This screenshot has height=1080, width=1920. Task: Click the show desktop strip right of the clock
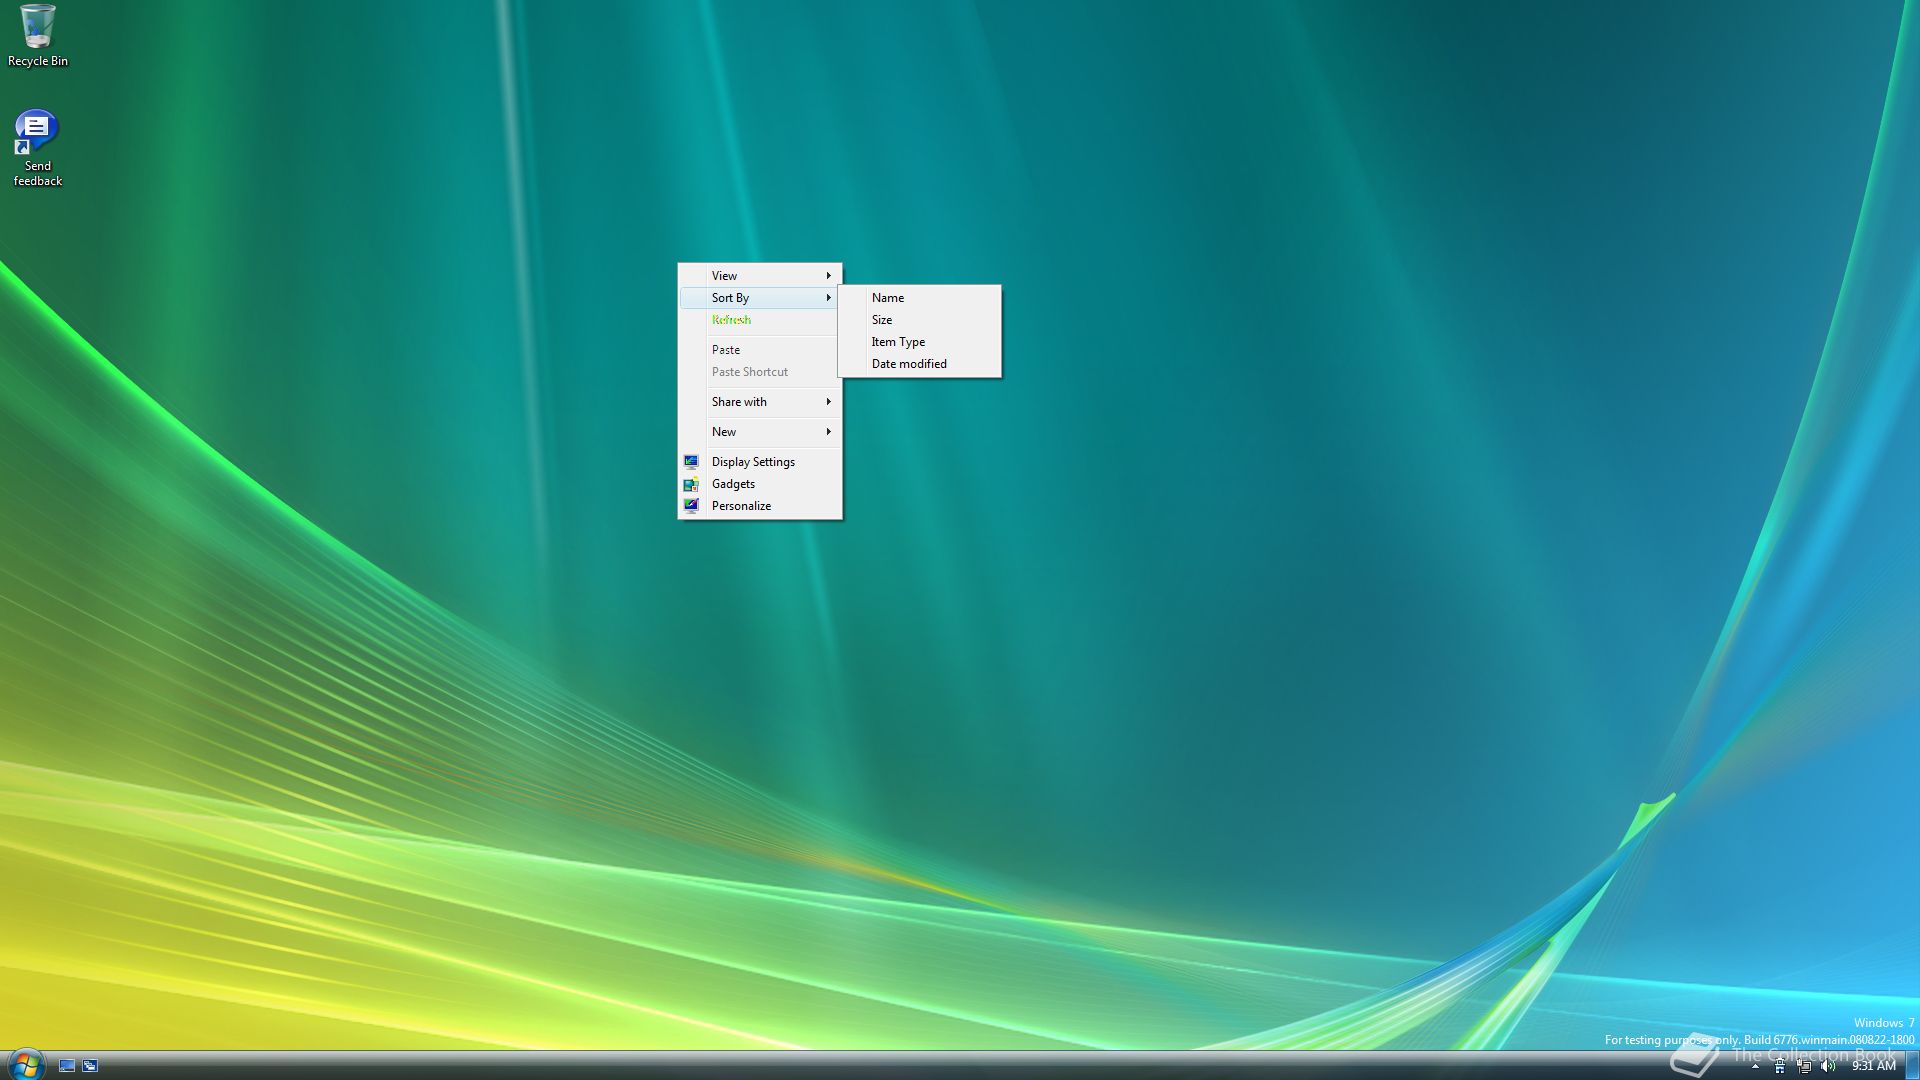[x=1912, y=1066]
